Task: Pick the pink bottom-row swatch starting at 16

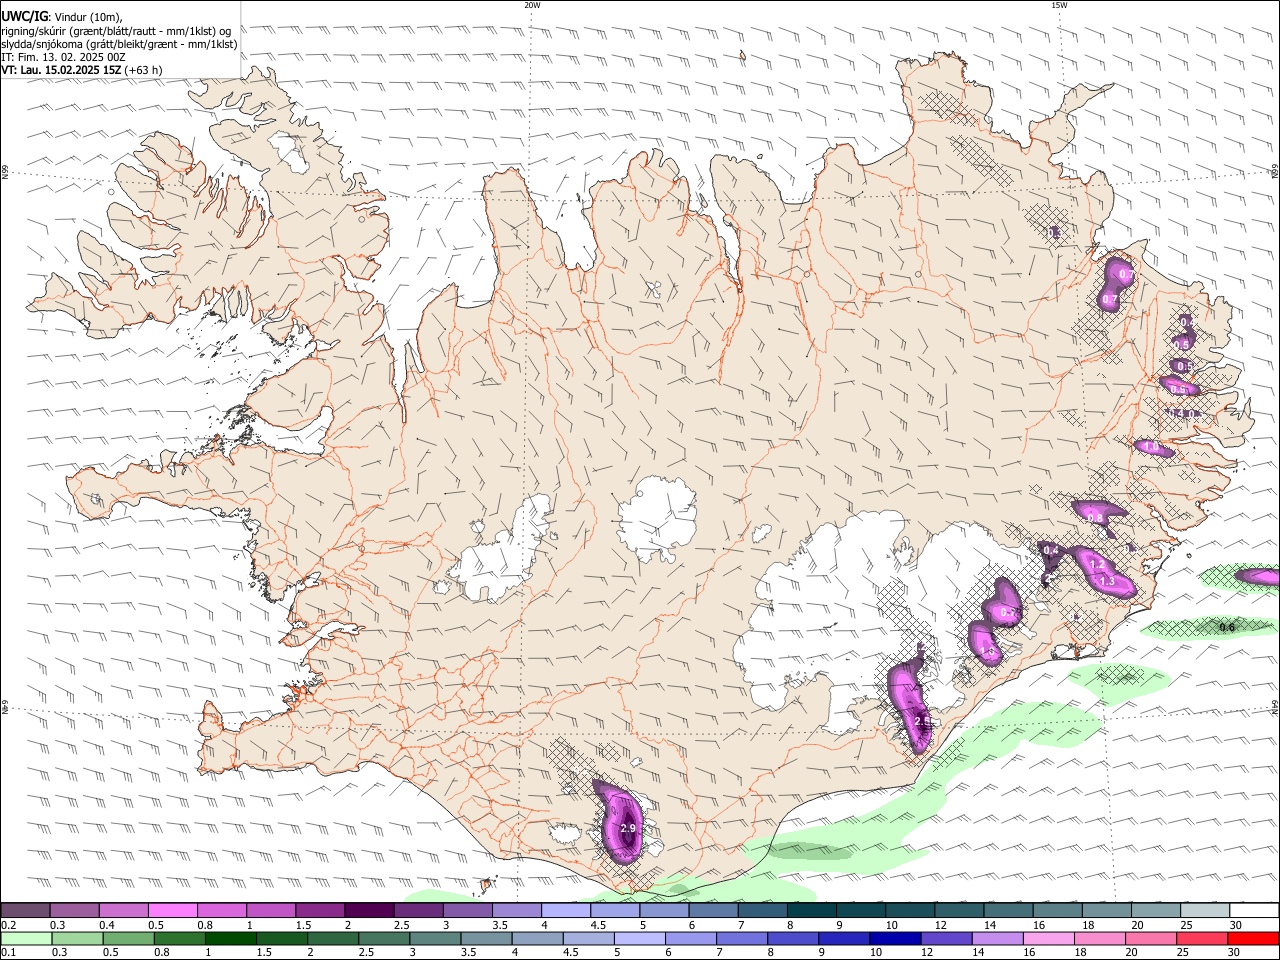Action: (1049, 938)
